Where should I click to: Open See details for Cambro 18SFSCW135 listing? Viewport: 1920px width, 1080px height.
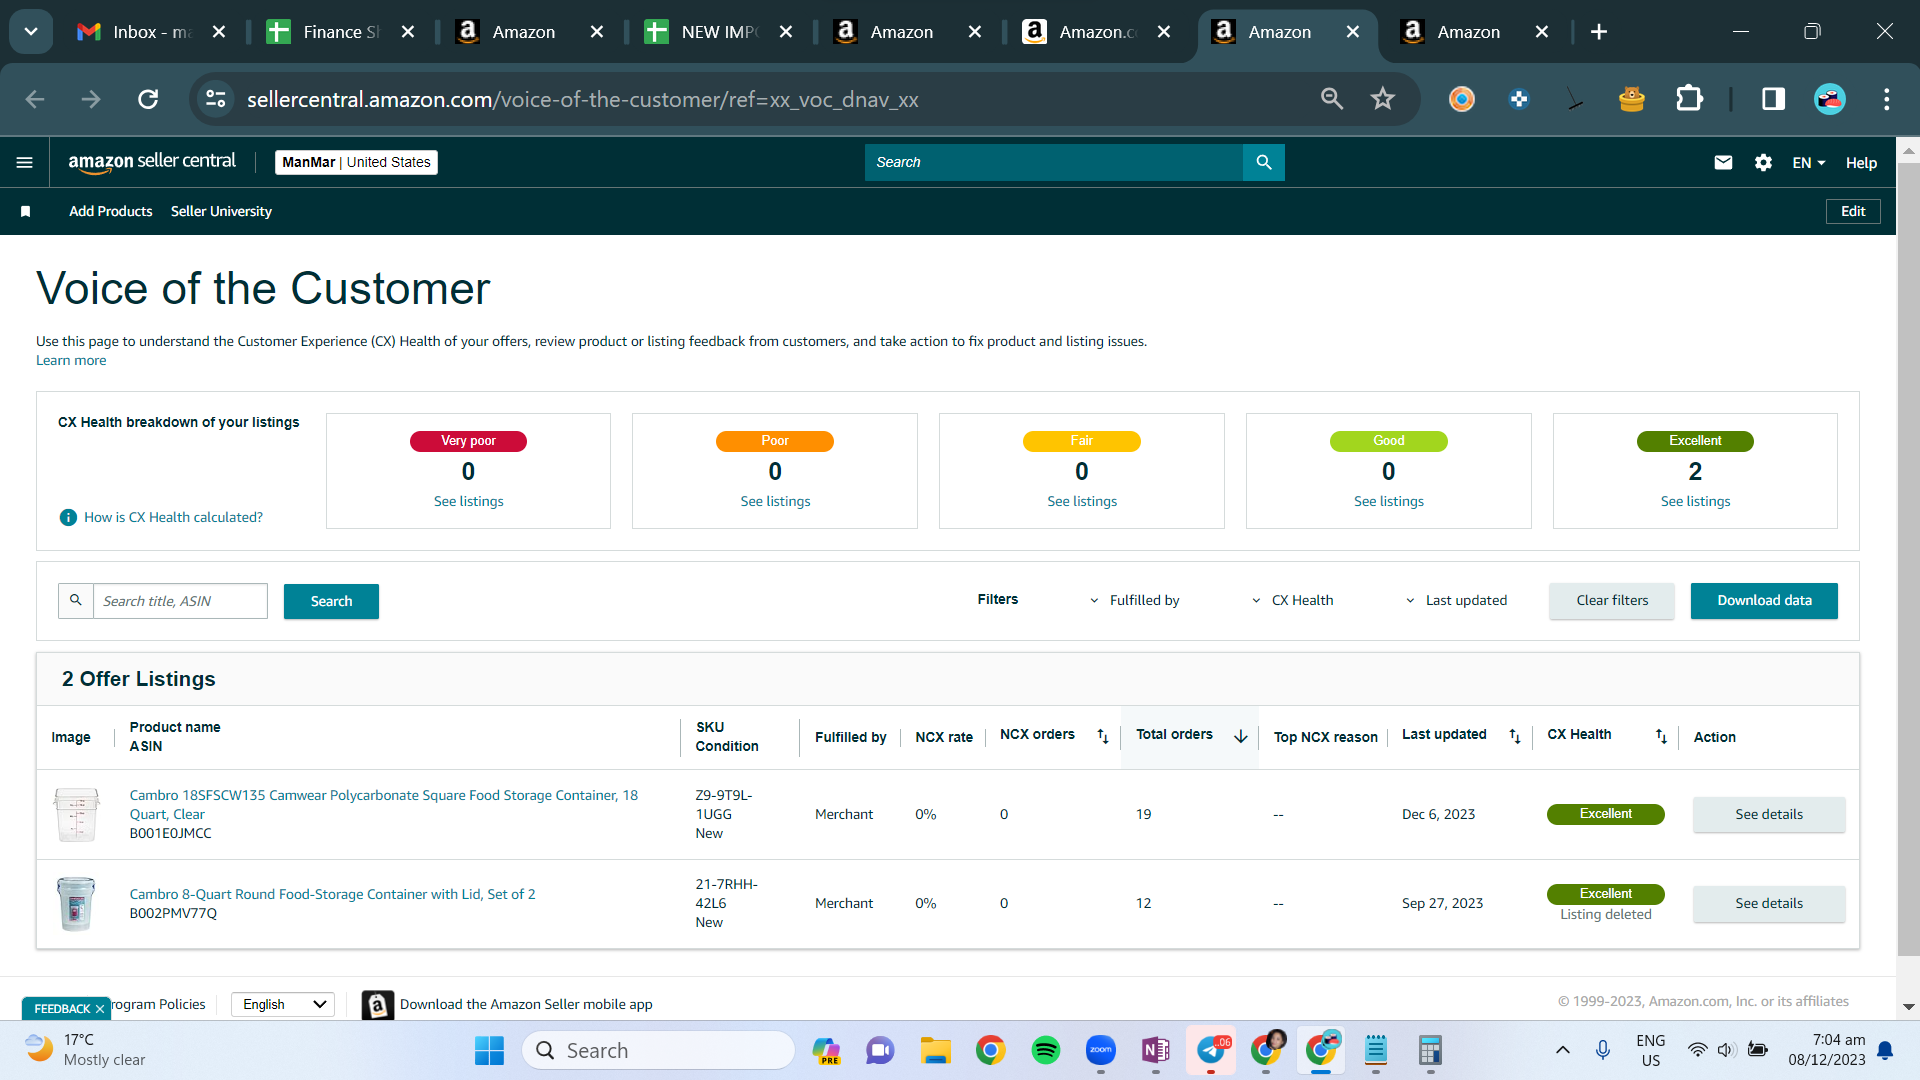coord(1769,814)
